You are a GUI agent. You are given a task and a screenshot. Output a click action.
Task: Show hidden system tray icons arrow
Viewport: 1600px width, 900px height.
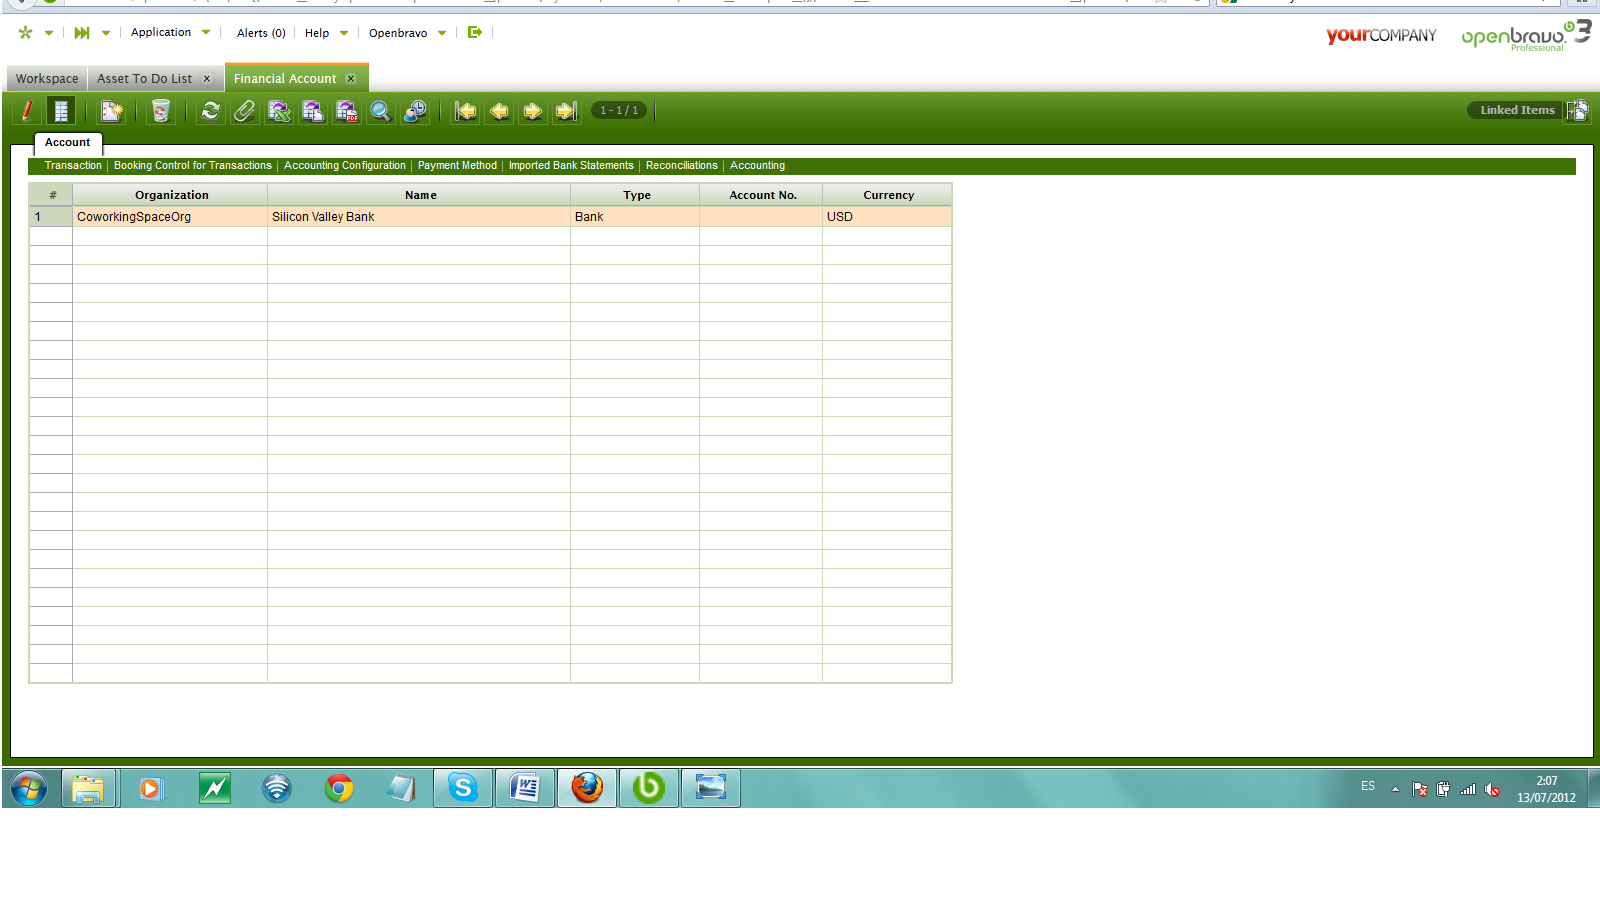[x=1395, y=789]
